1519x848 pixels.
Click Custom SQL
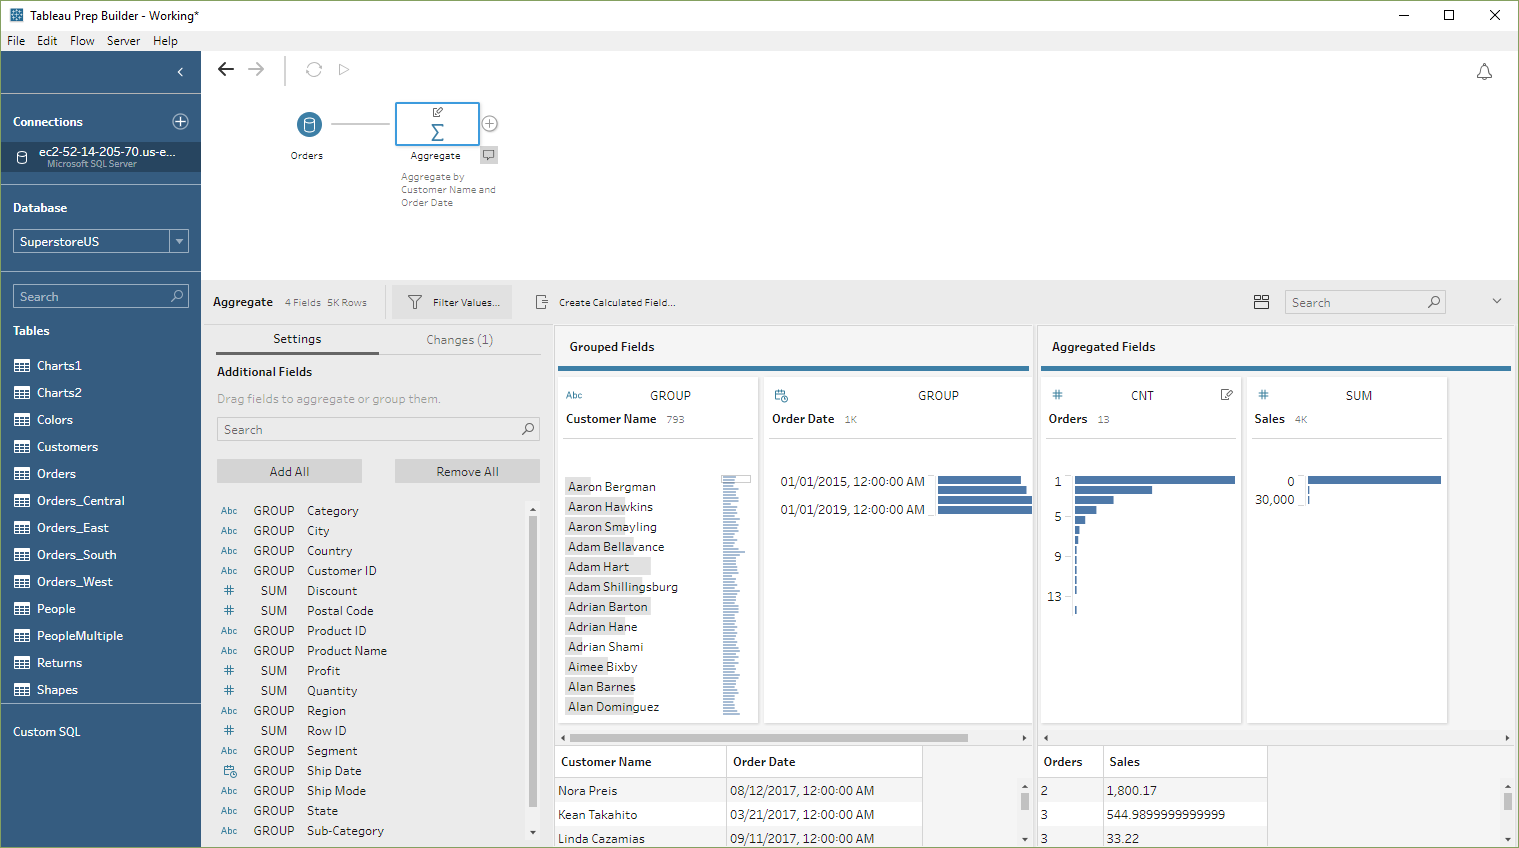click(x=47, y=732)
